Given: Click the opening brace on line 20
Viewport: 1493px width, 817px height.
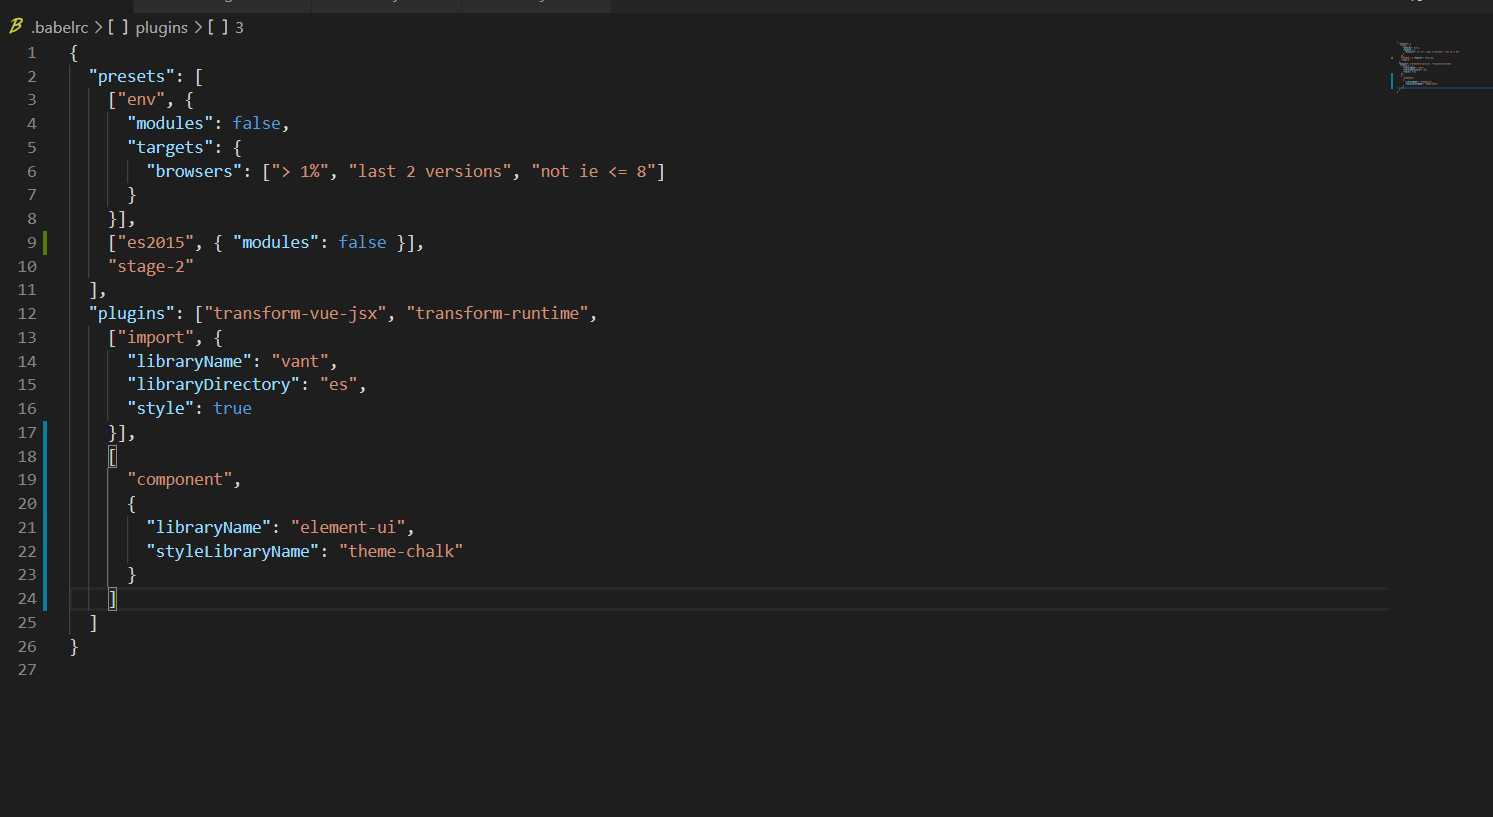Looking at the screenshot, I should point(132,503).
